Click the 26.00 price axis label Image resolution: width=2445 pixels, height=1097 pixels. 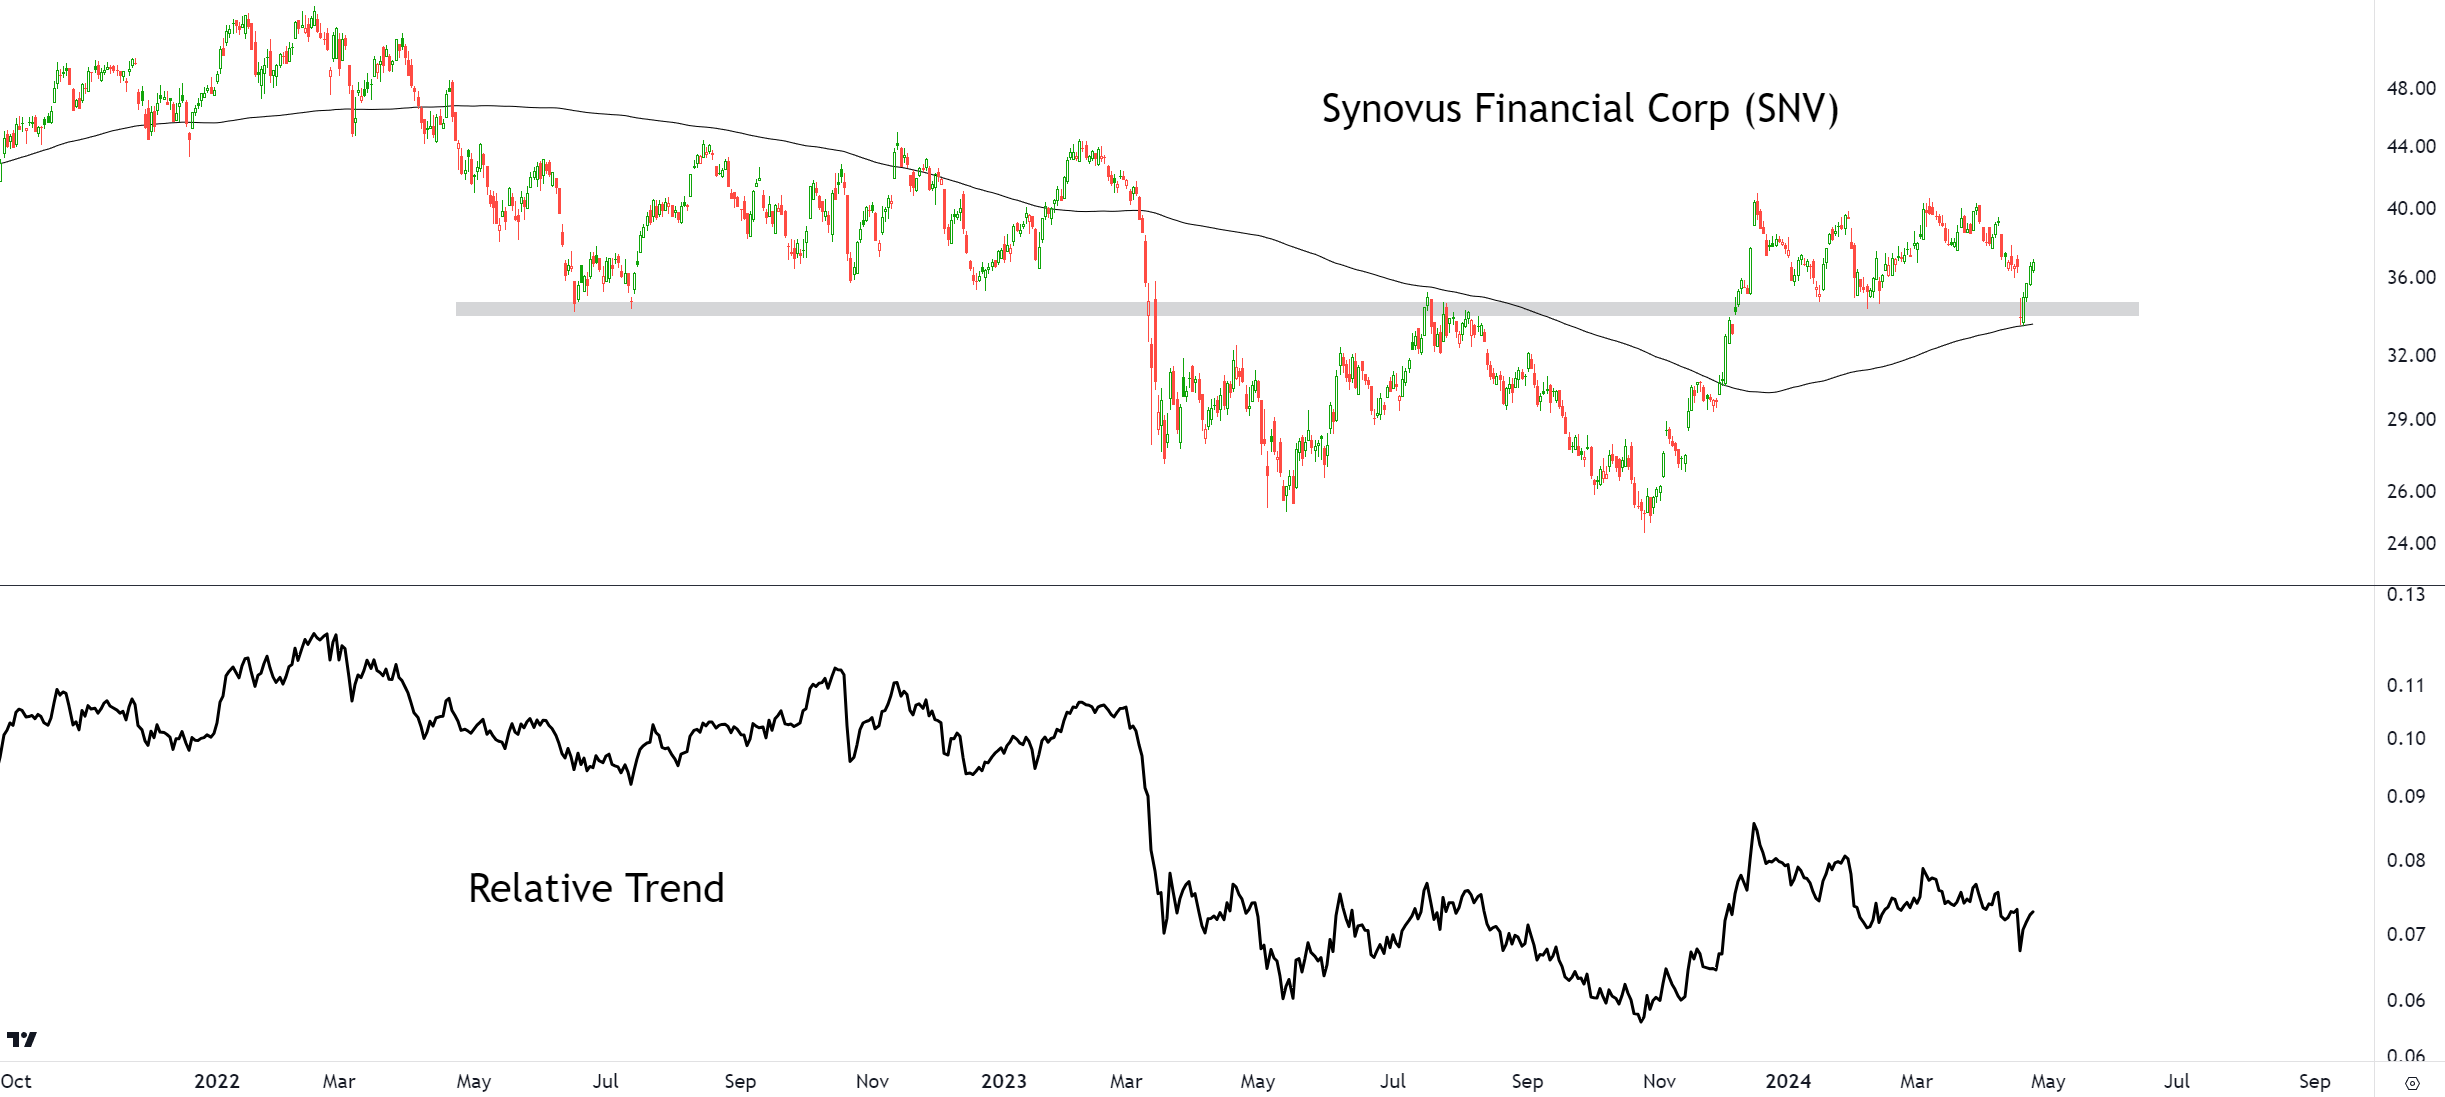pyautogui.click(x=2411, y=491)
